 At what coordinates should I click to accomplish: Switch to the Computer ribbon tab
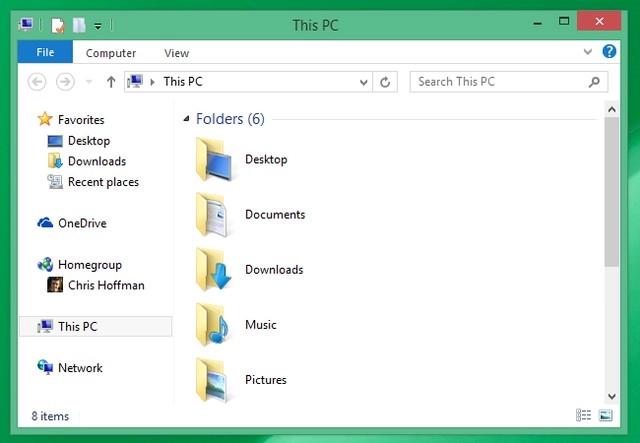coord(111,53)
